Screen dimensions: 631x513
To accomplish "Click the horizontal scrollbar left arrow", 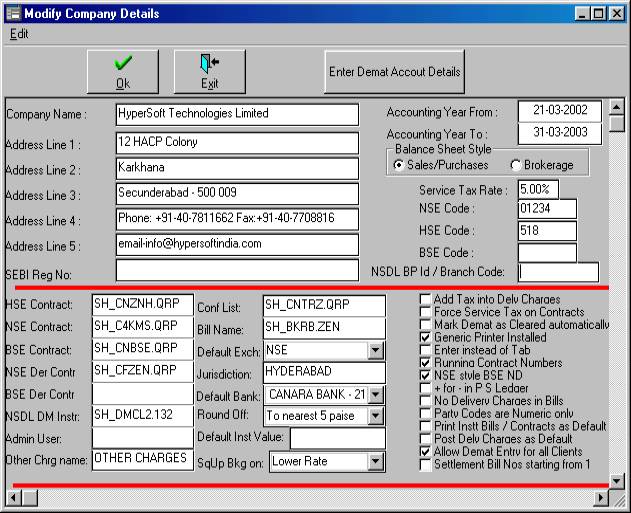I will pyautogui.click(x=14, y=496).
